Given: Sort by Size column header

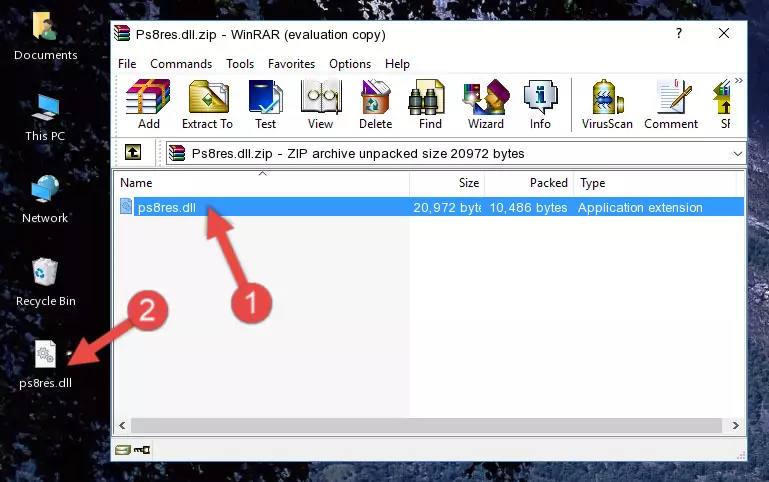Looking at the screenshot, I should (447, 183).
